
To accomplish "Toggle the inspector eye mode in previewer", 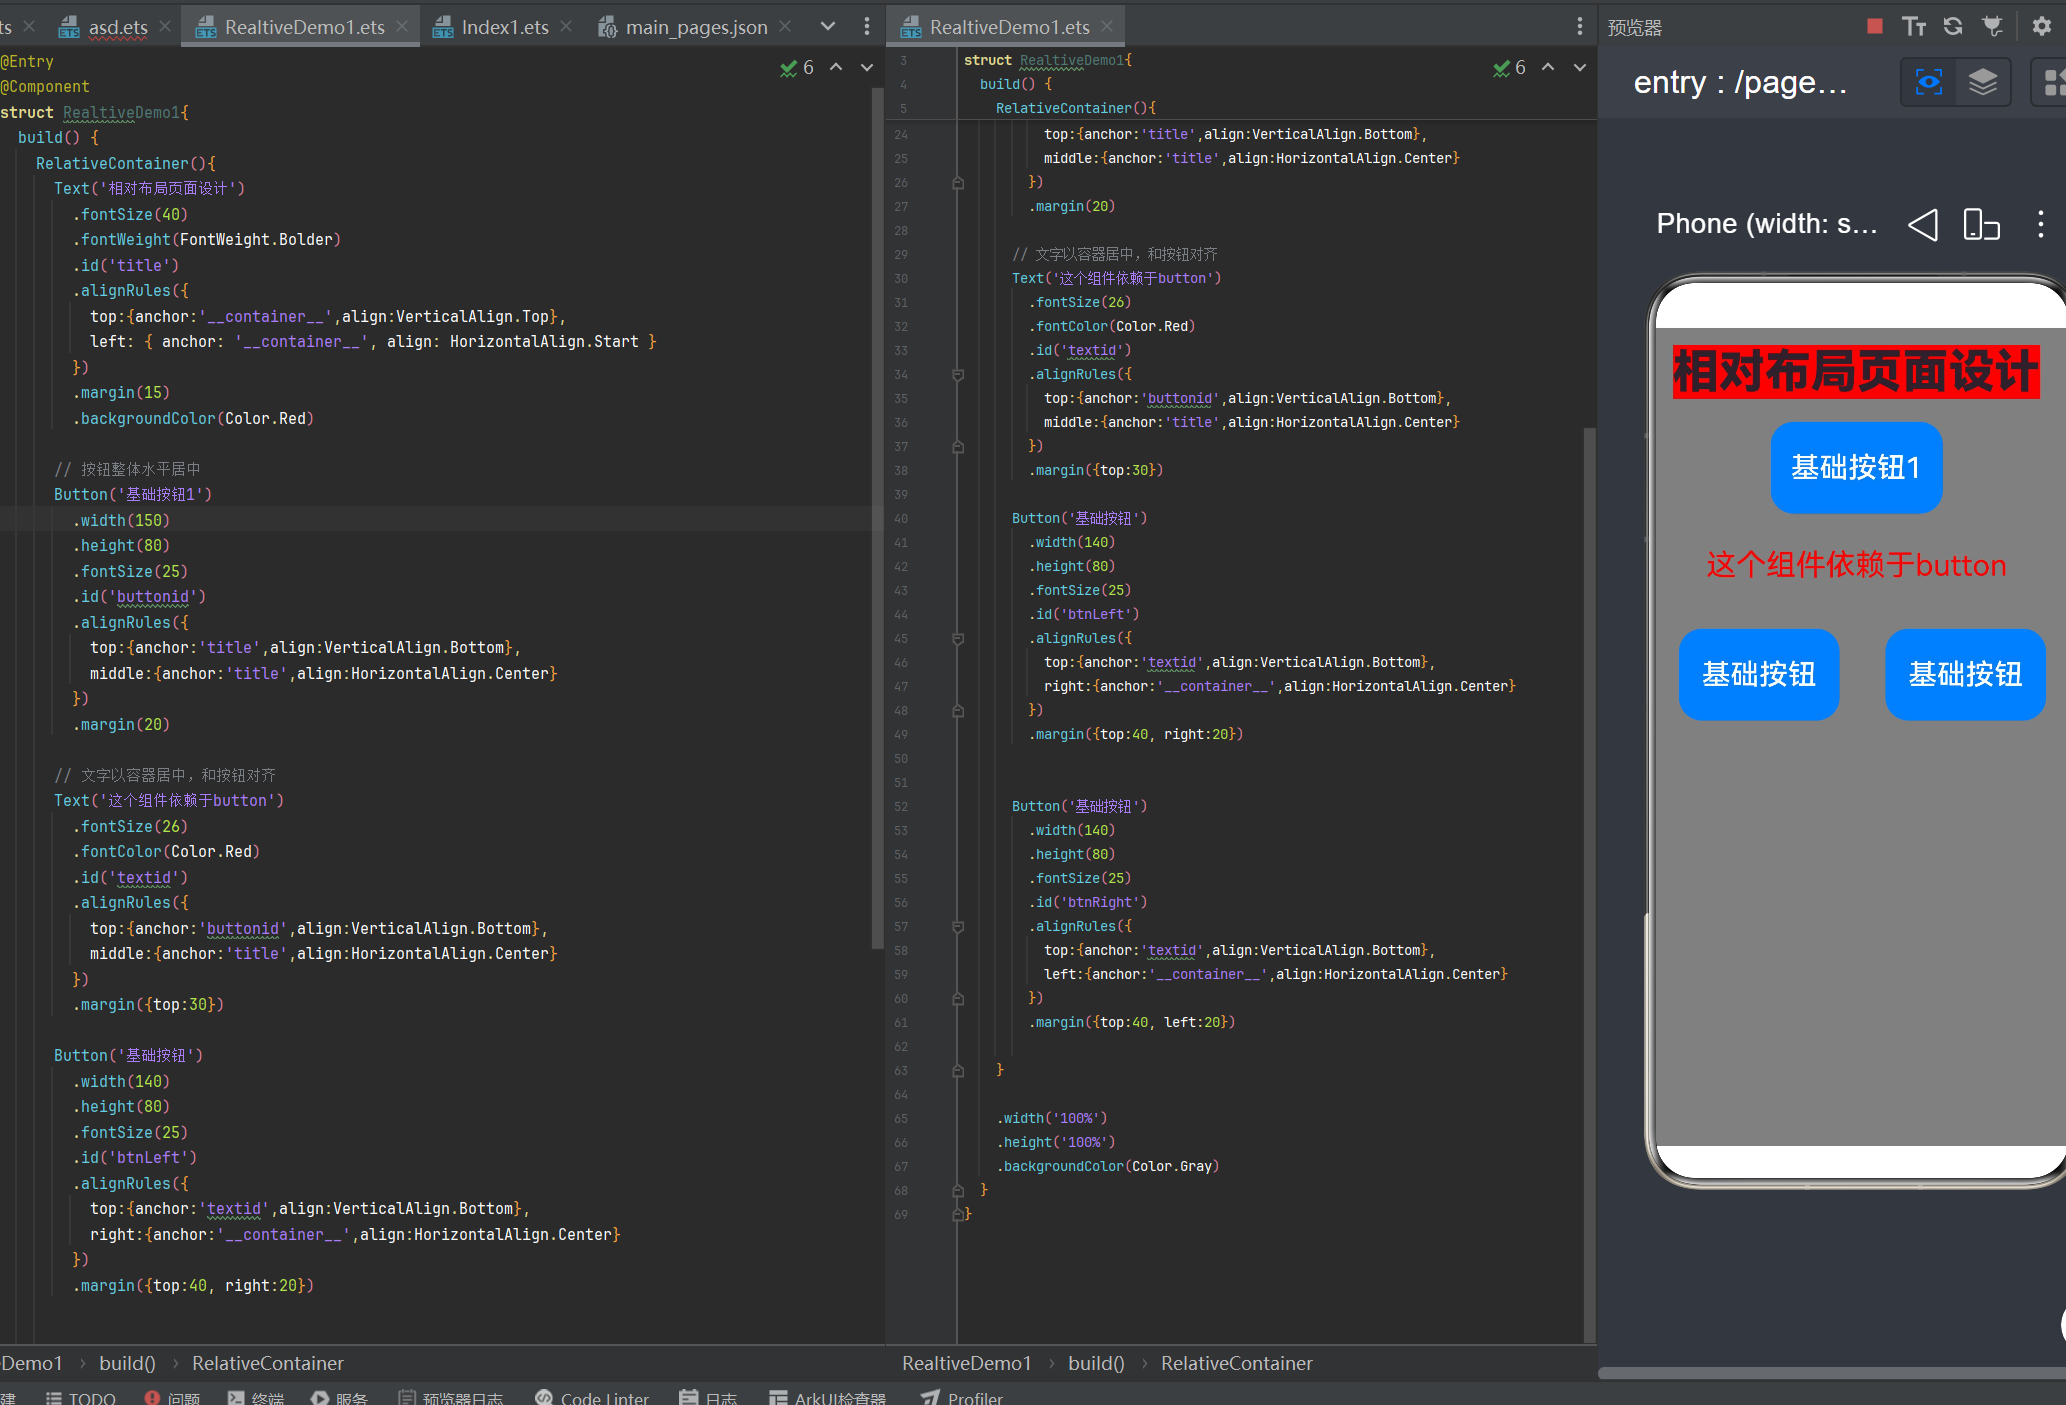I will point(1929,82).
